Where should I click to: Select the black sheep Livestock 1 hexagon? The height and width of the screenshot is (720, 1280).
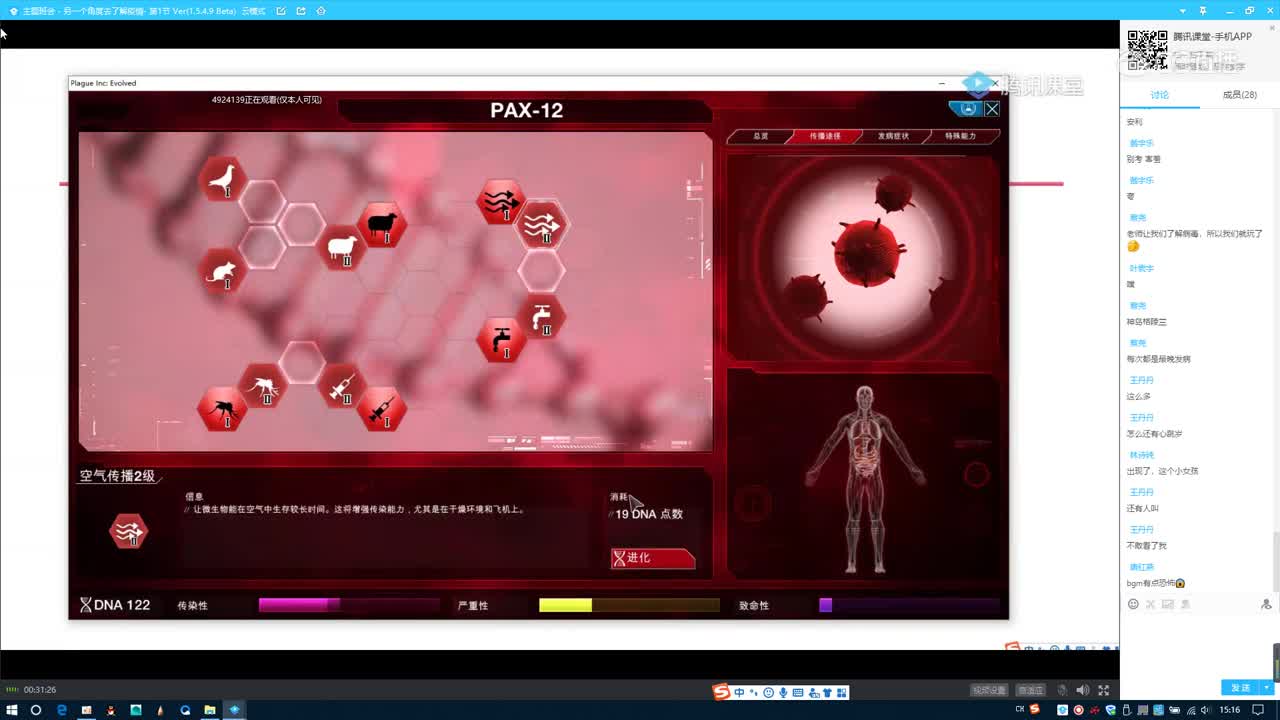[381, 226]
